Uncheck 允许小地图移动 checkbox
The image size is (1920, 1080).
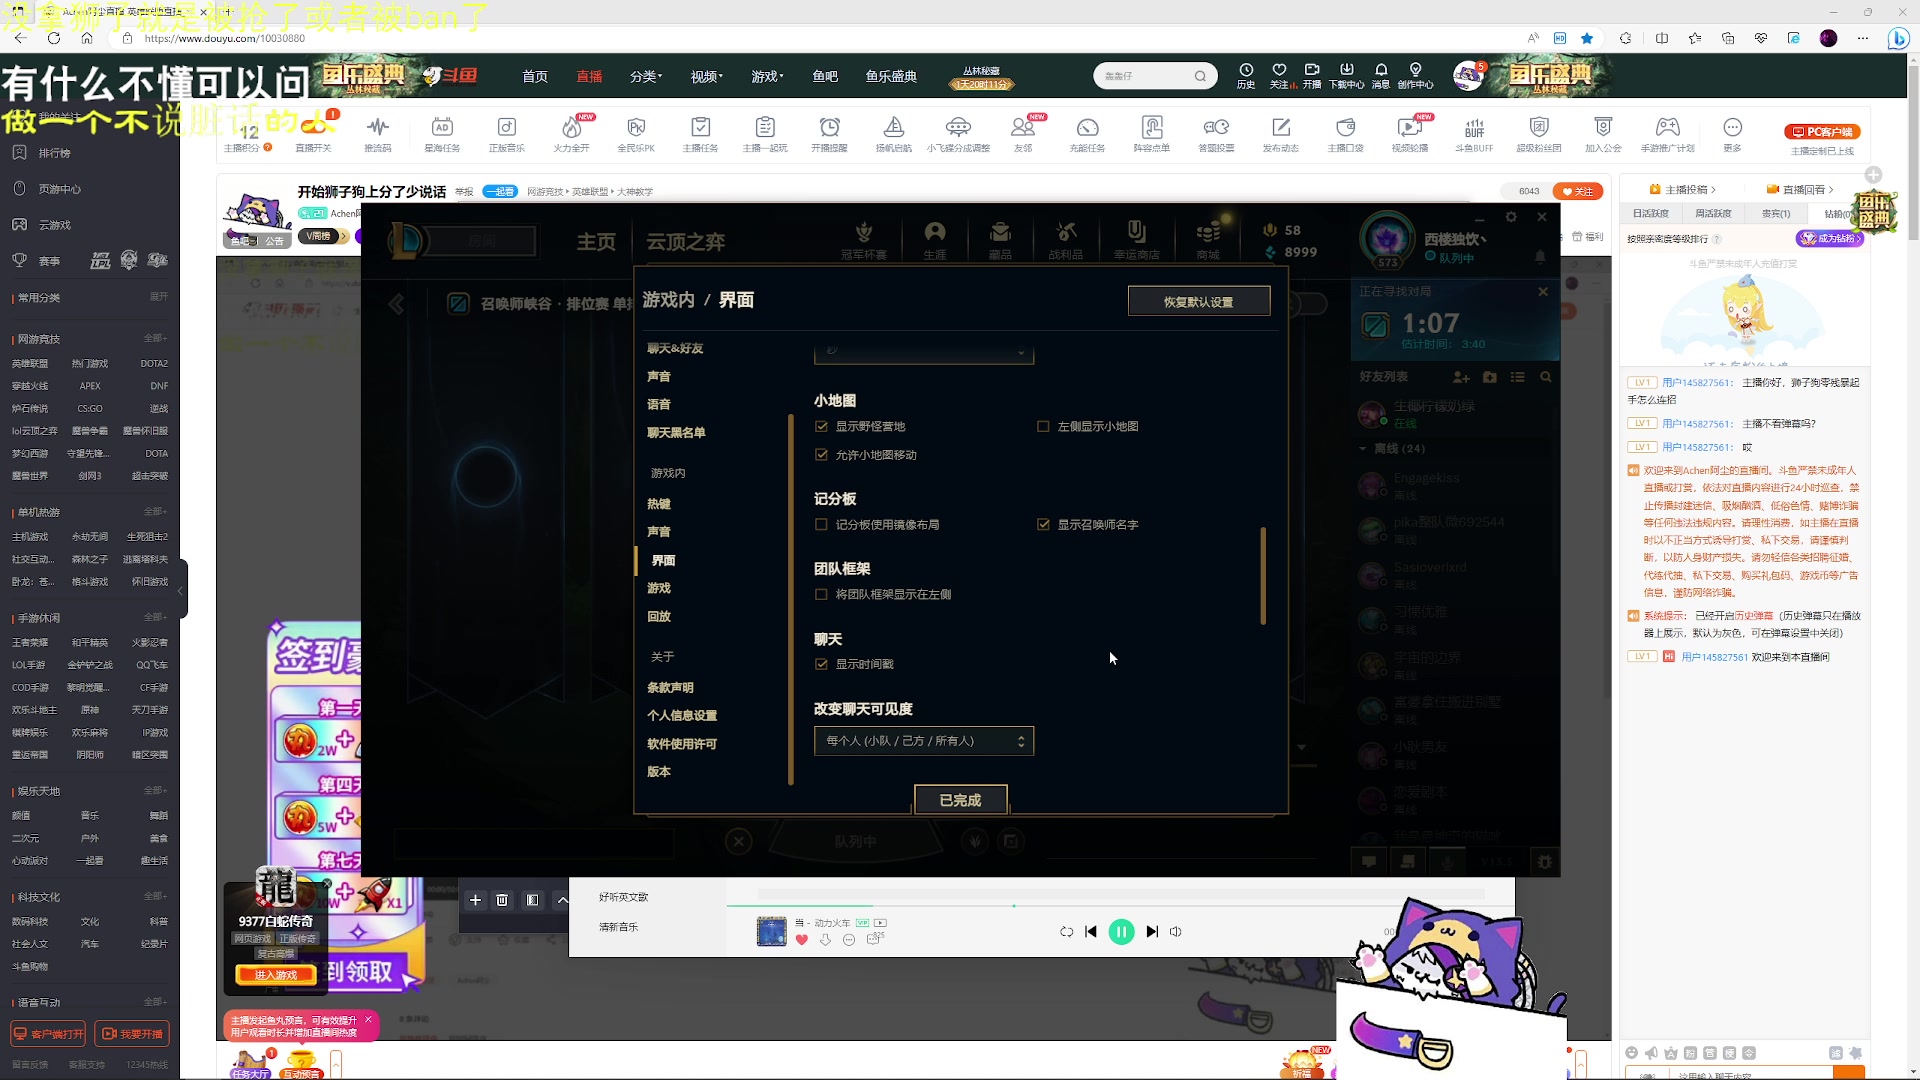point(821,455)
